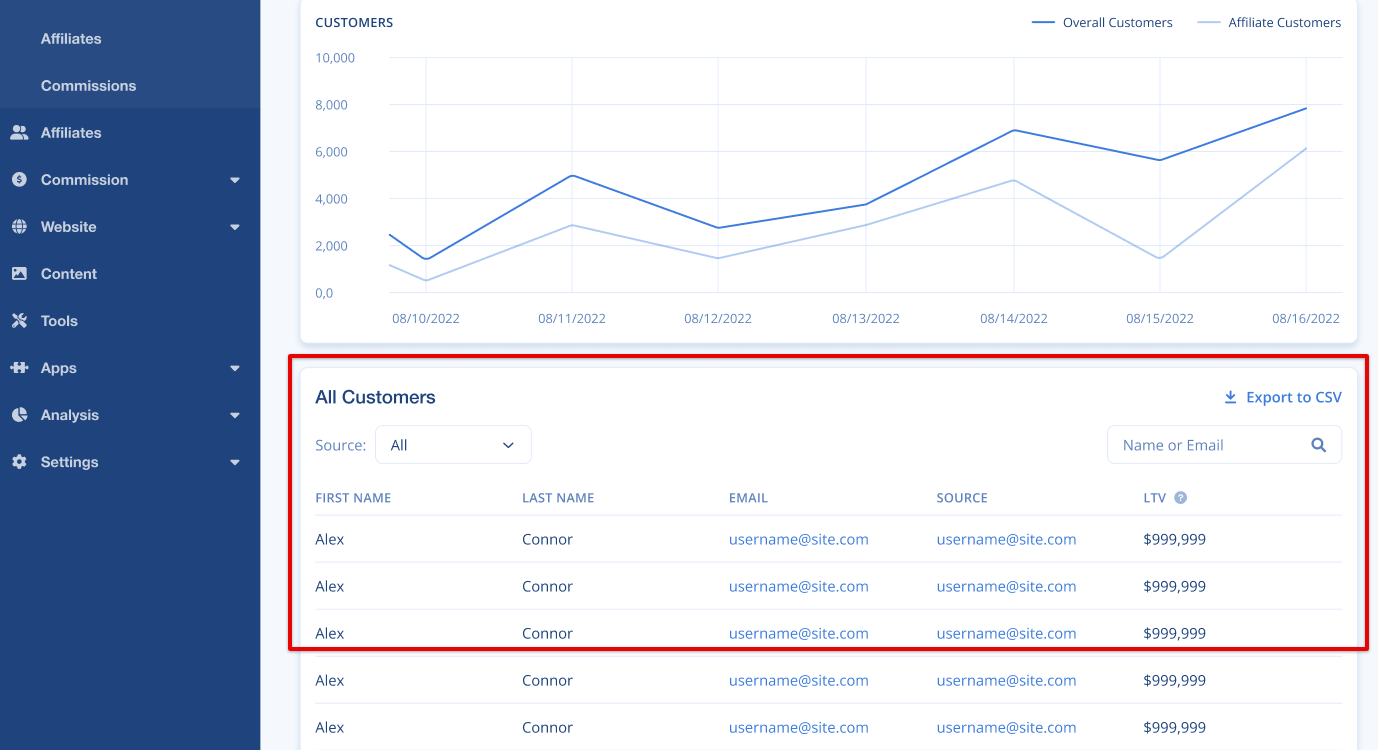Click the Apps puzzle piece icon
Image resolution: width=1378 pixels, height=750 pixels.
19,368
